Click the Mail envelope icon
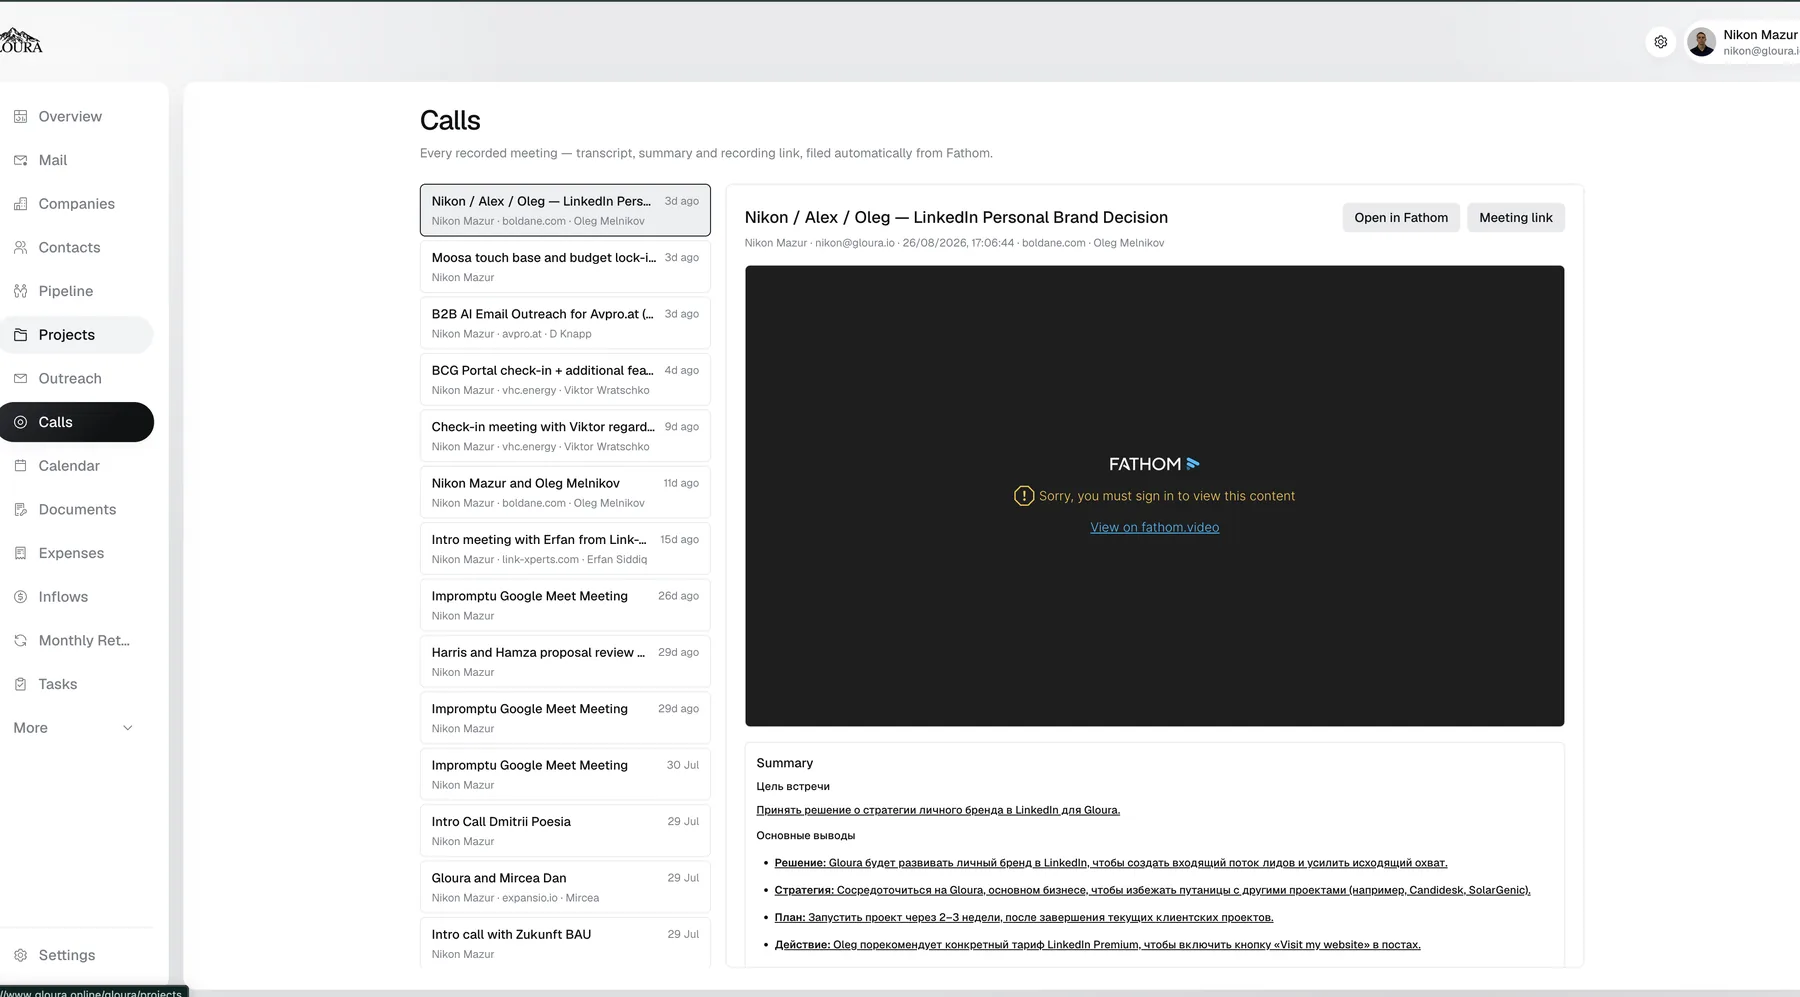The image size is (1800, 997). (20, 160)
